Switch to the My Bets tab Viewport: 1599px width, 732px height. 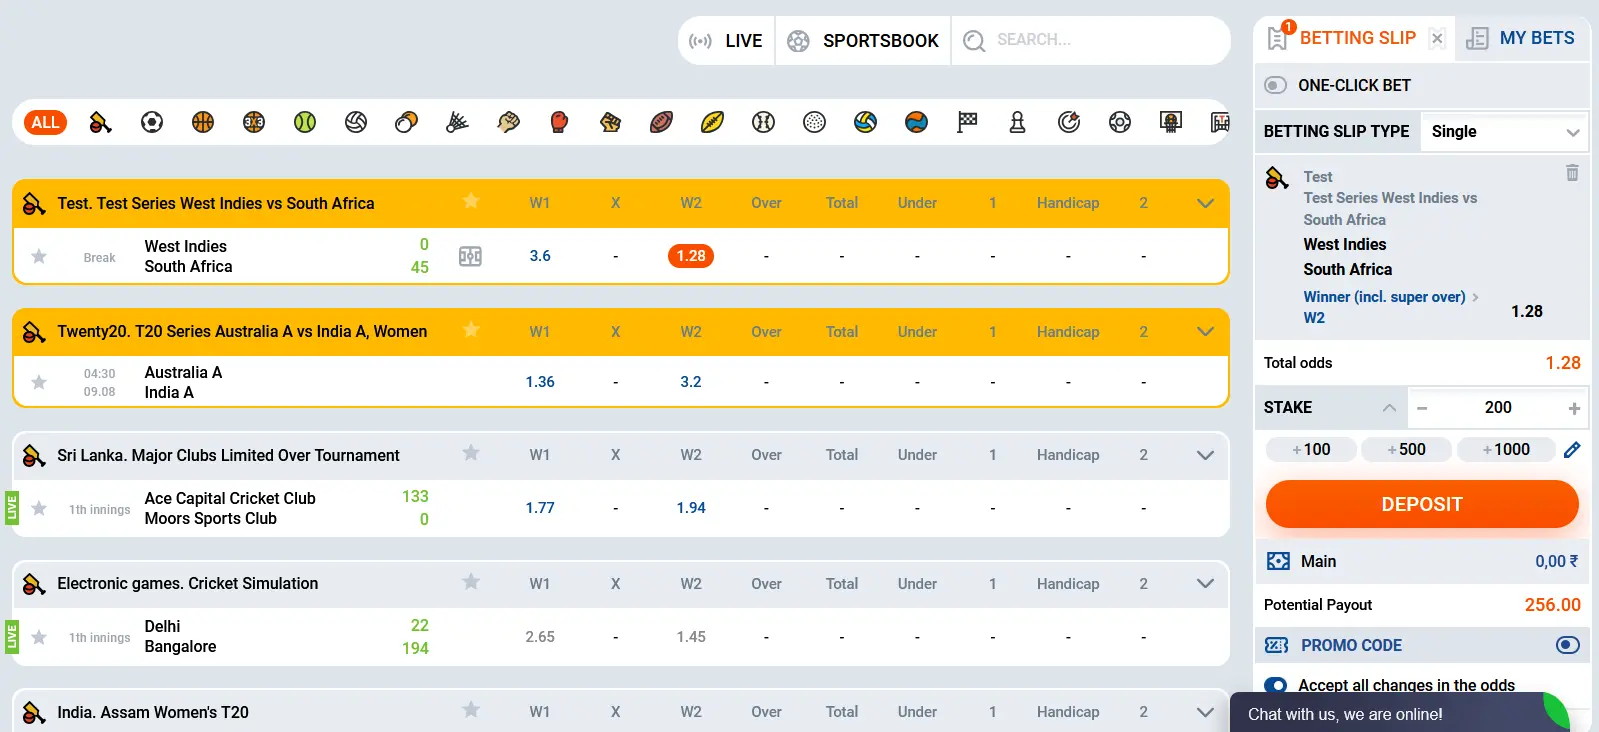pos(1522,39)
